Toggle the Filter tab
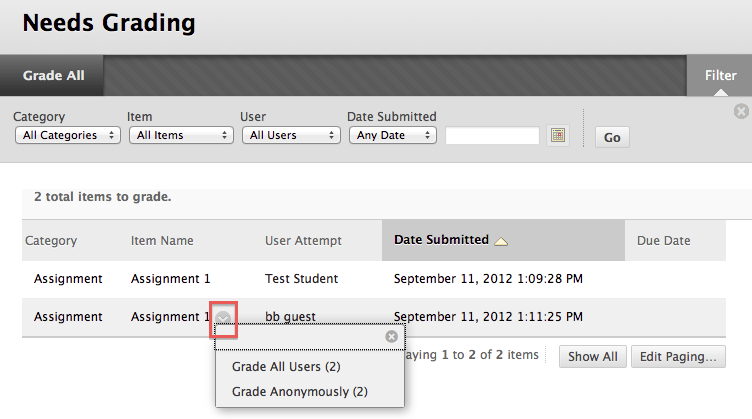Screen dimensions: 752x419 pos(720,75)
